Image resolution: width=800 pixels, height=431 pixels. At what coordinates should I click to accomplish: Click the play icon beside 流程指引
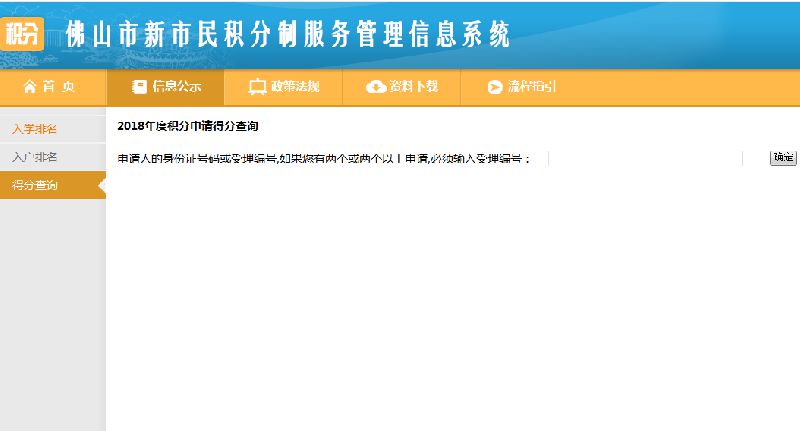[x=494, y=87]
